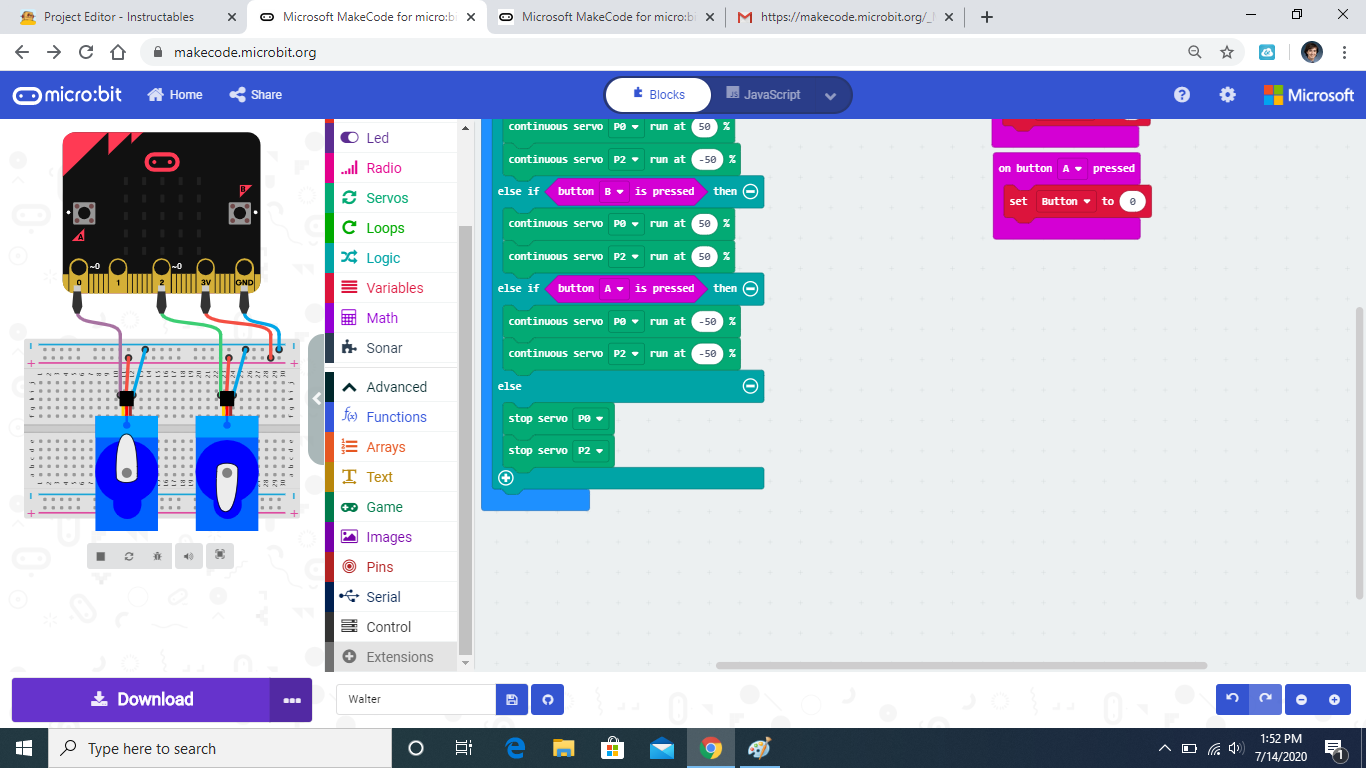1366x768 pixels.
Task: Go to the MakeCode Home page
Action: point(175,95)
